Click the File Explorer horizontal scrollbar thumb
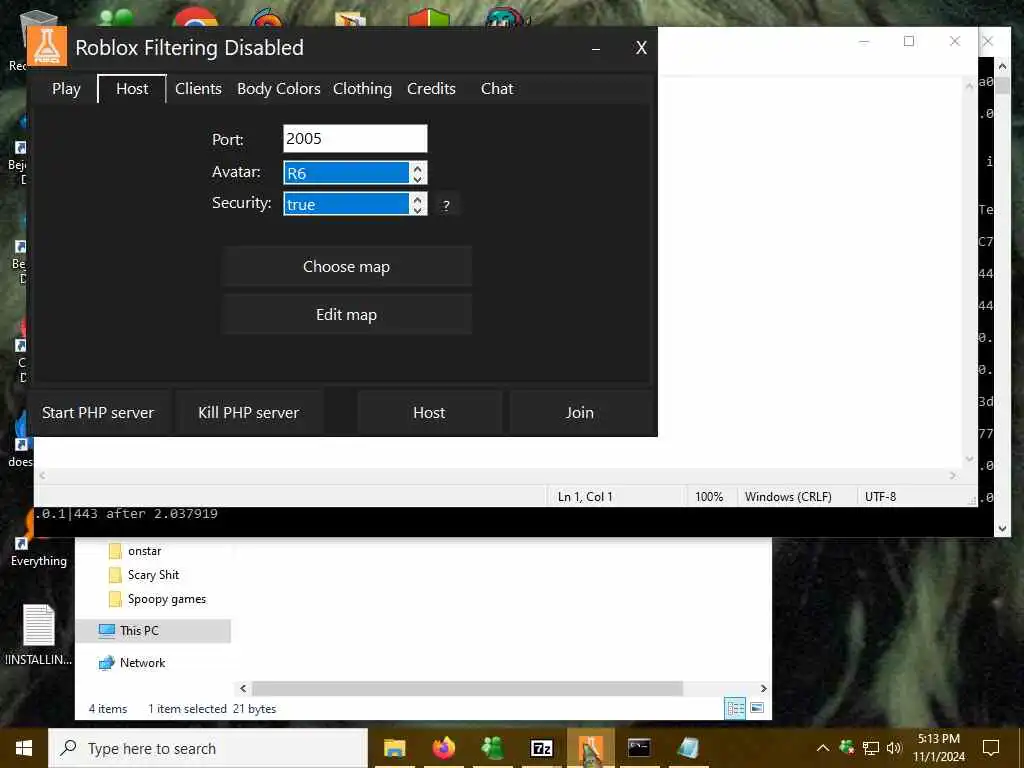This screenshot has width=1024, height=768. 467,688
